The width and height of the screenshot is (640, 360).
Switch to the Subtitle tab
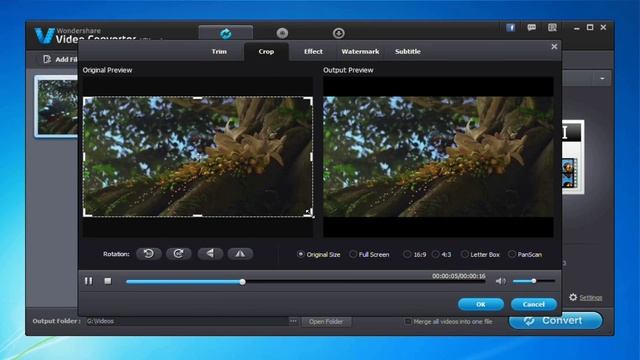coord(407,51)
